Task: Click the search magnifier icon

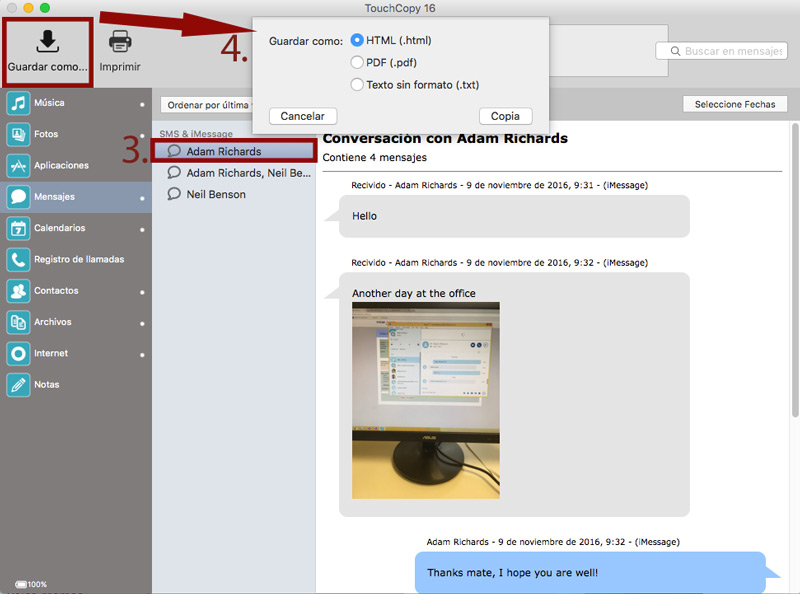Action: click(675, 51)
